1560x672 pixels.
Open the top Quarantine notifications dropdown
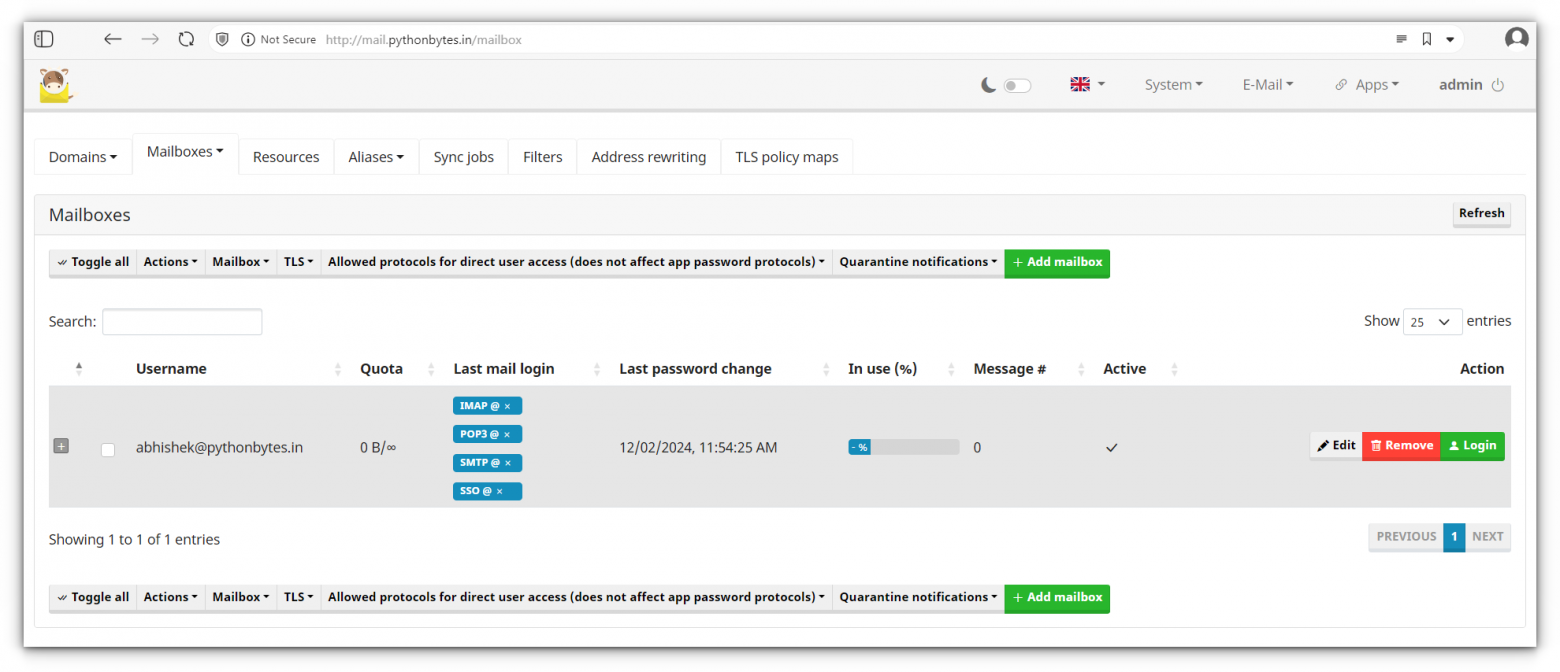tap(918, 262)
